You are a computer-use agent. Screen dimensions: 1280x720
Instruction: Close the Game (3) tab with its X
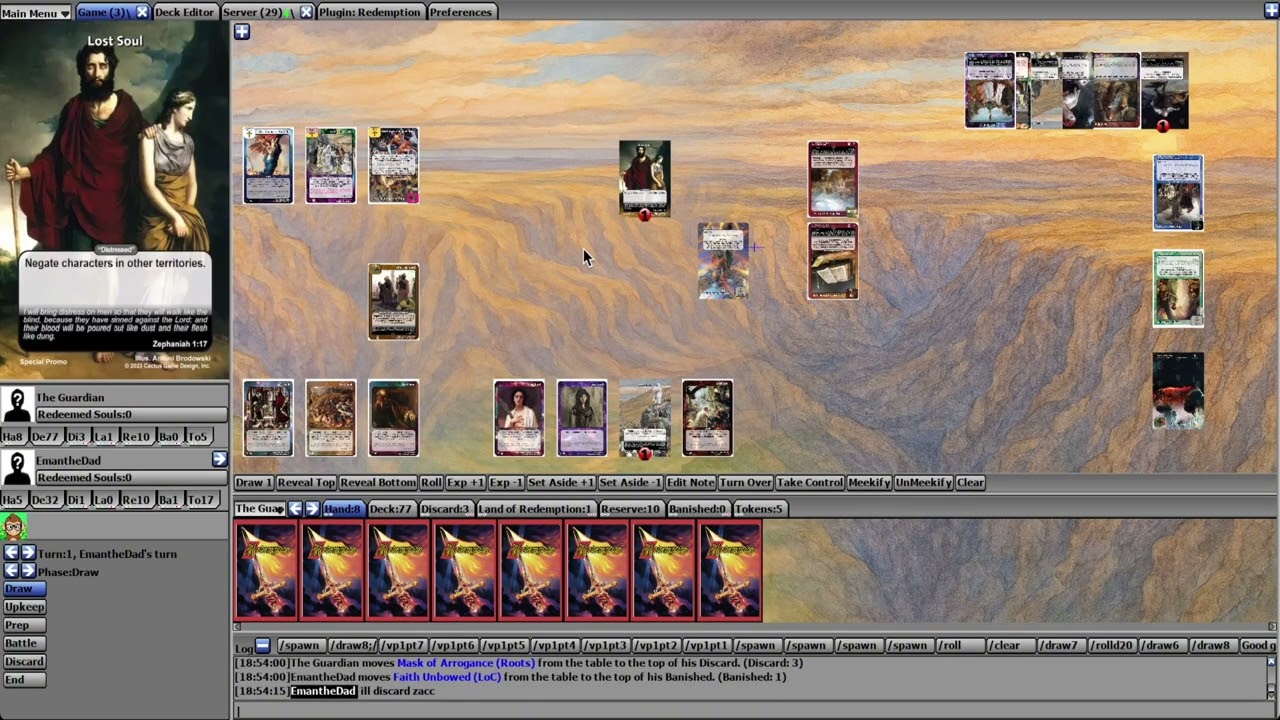pyautogui.click(x=142, y=12)
